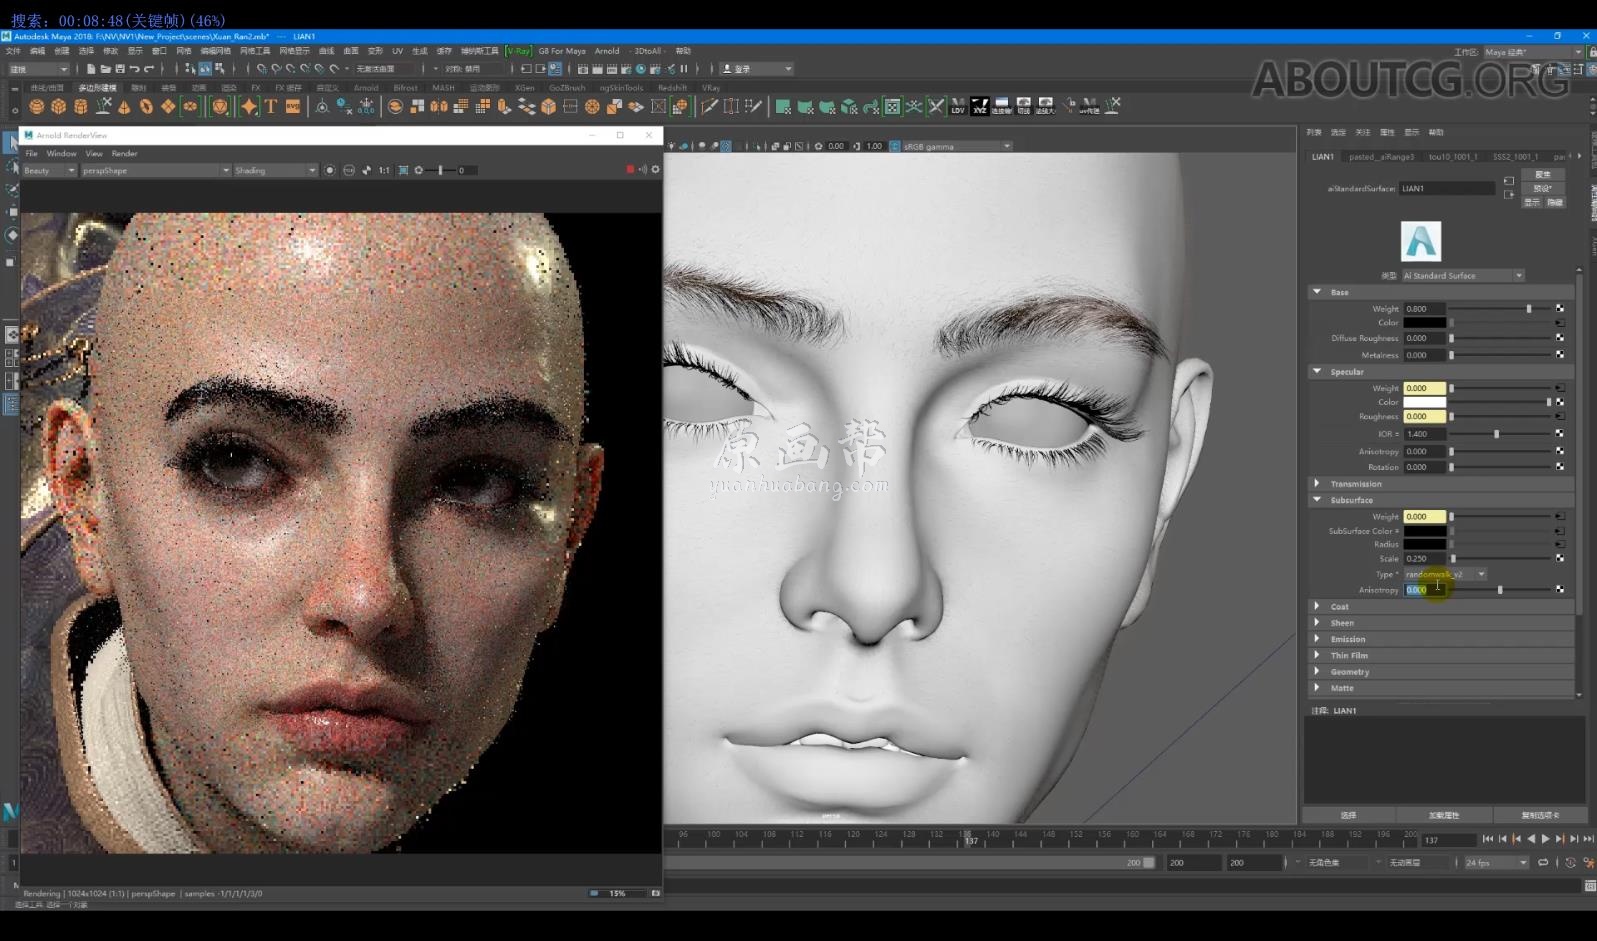Collapse the Base section
The height and width of the screenshot is (941, 1597).
pyautogui.click(x=1316, y=292)
